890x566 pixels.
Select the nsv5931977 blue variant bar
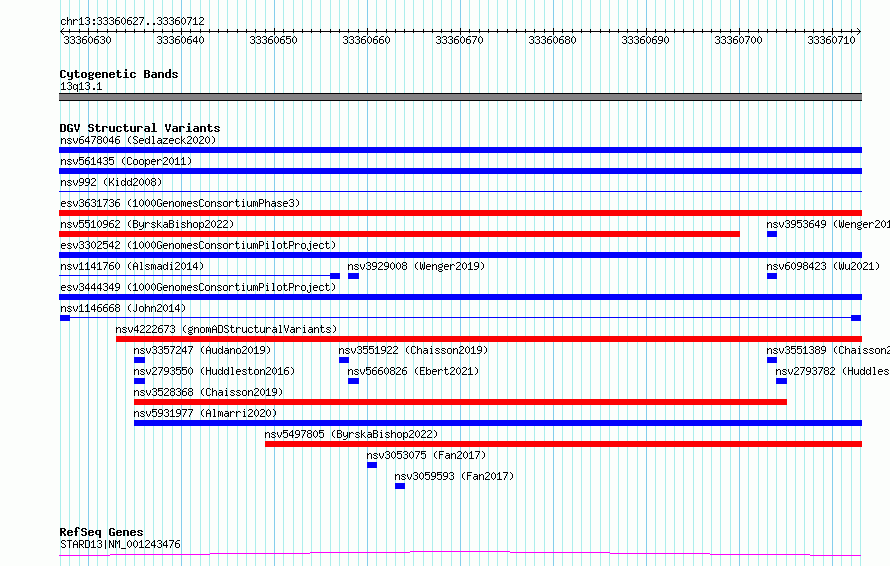(x=498, y=423)
